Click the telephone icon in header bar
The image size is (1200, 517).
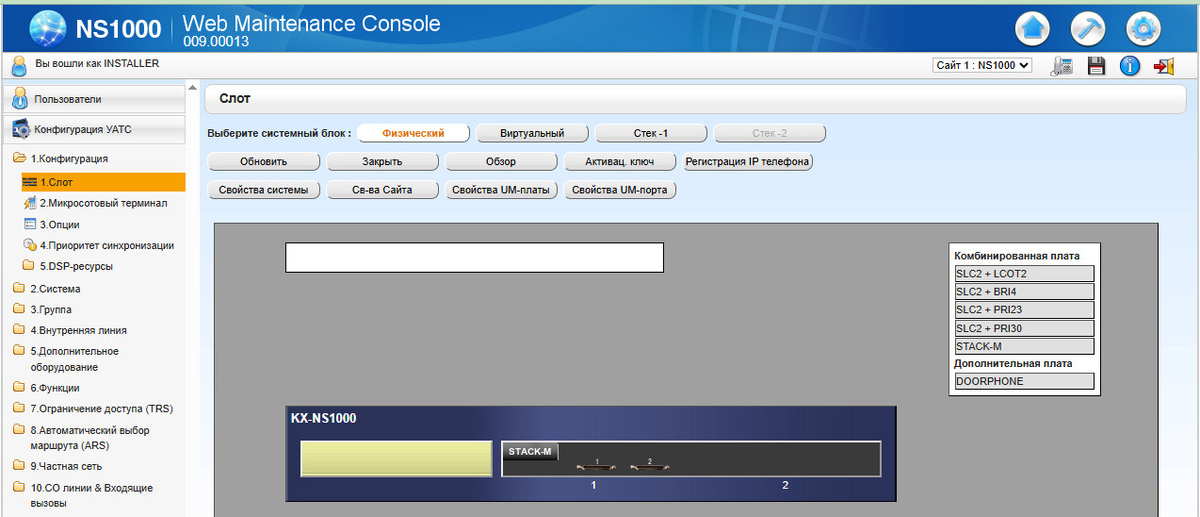pyautogui.click(x=1064, y=66)
